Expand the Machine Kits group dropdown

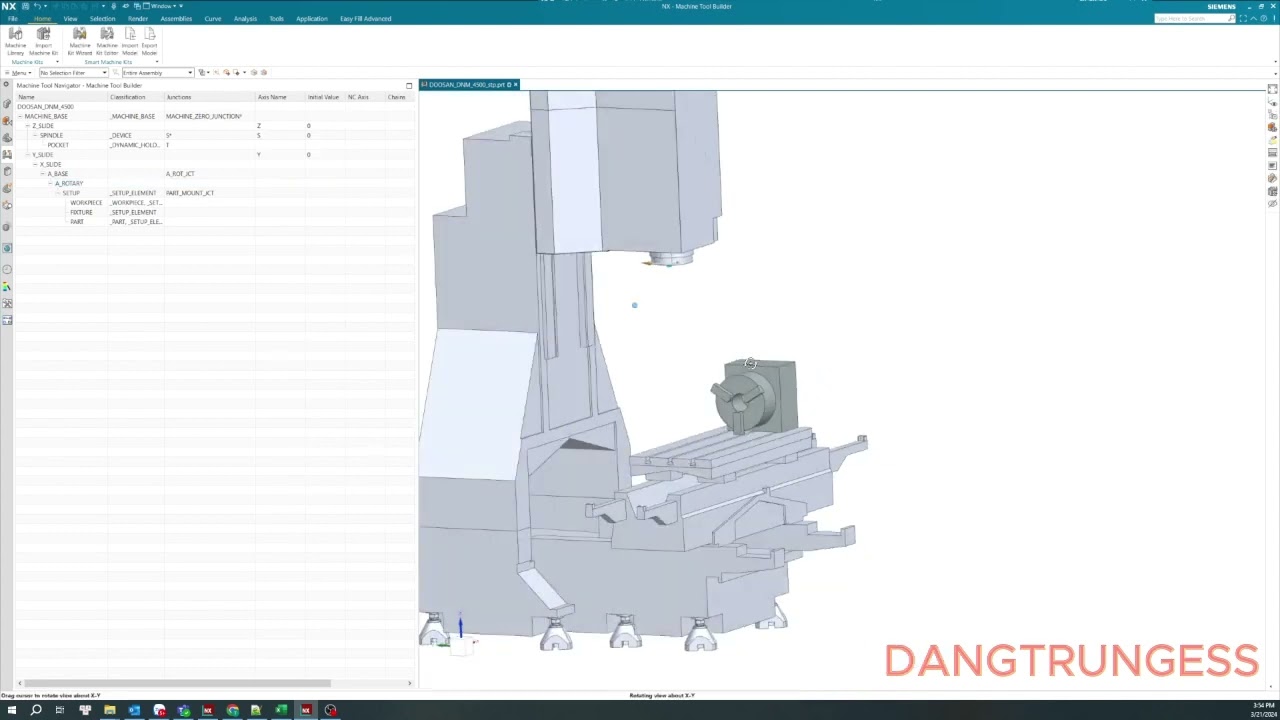pos(57,62)
